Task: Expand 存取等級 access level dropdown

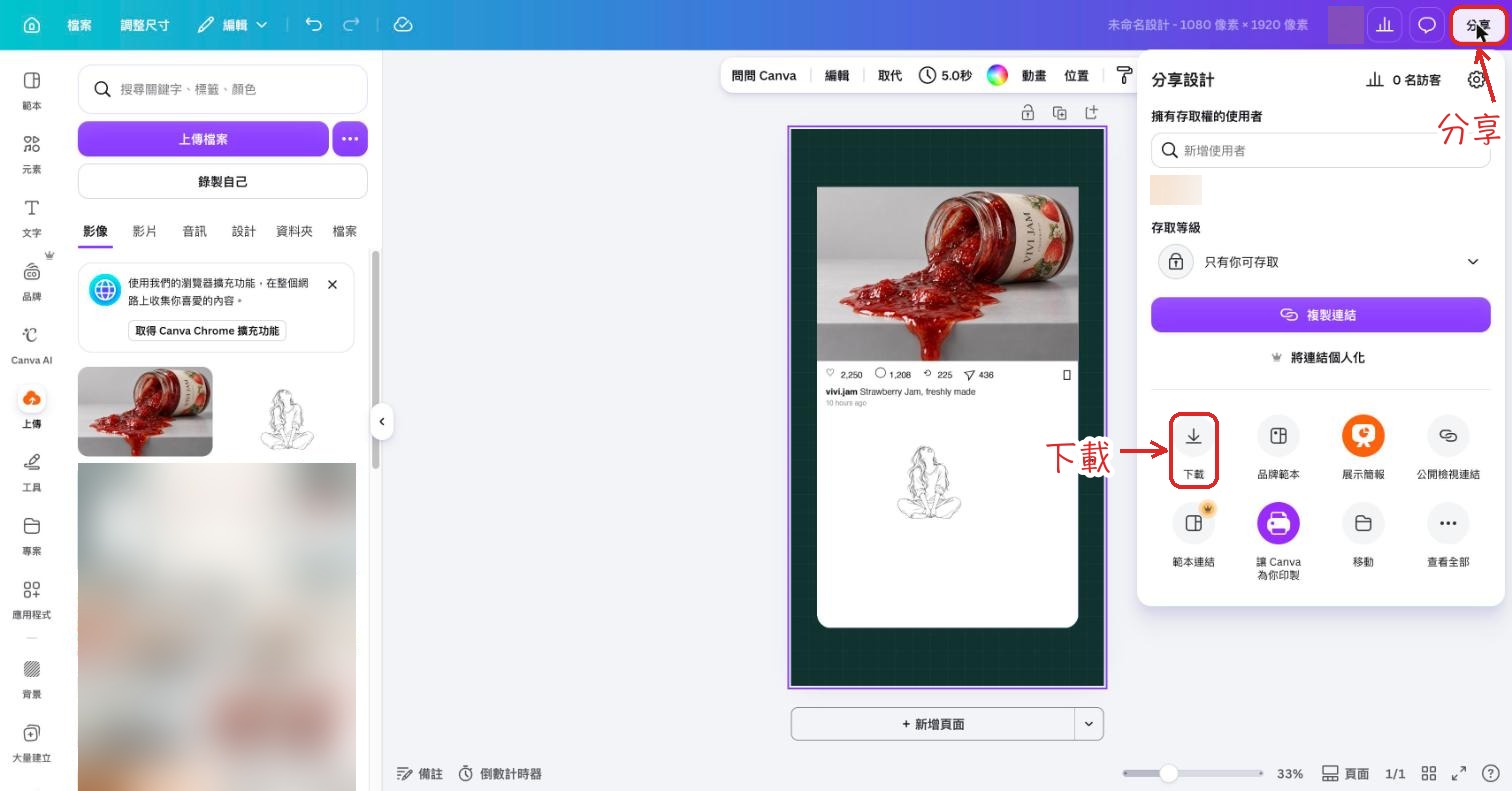Action: click(x=1321, y=262)
